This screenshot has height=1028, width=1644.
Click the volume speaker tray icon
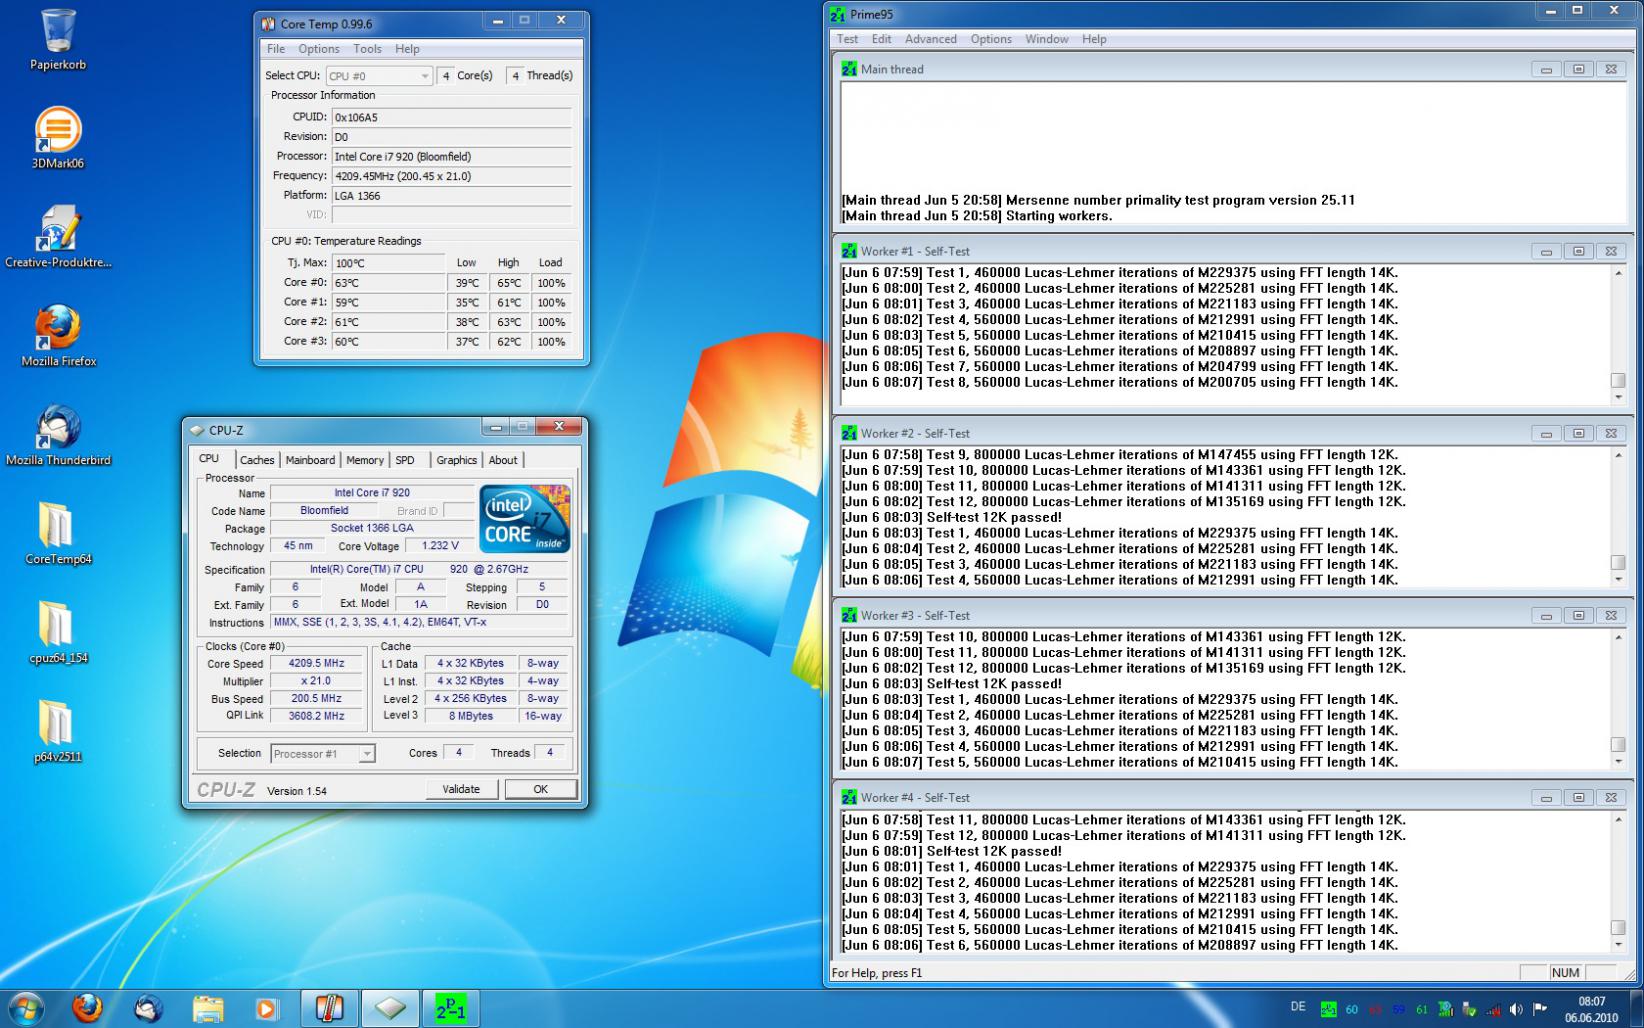tap(1516, 1009)
